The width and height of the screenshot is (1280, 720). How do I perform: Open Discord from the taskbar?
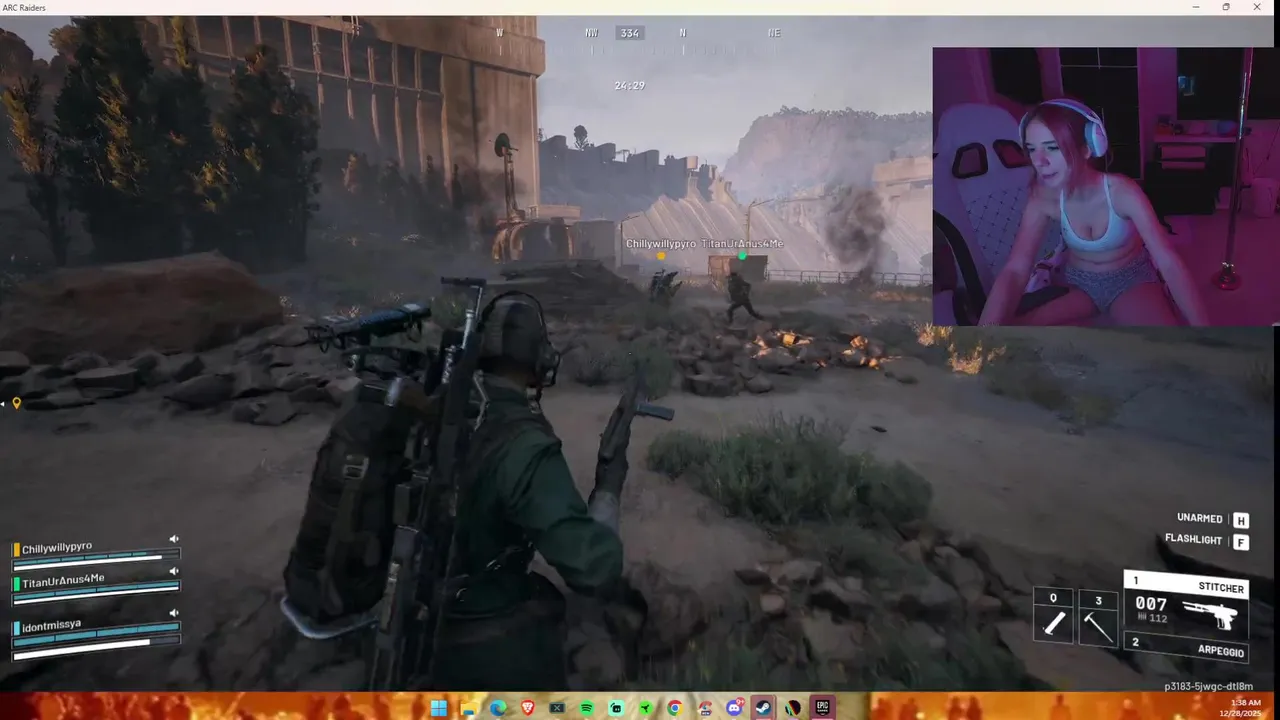coord(734,708)
